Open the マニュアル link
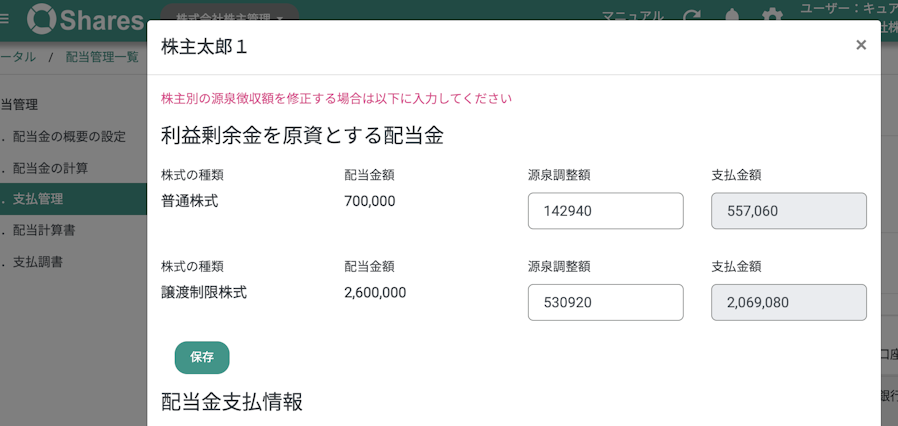Screen dimensions: 898x426 pos(633,15)
